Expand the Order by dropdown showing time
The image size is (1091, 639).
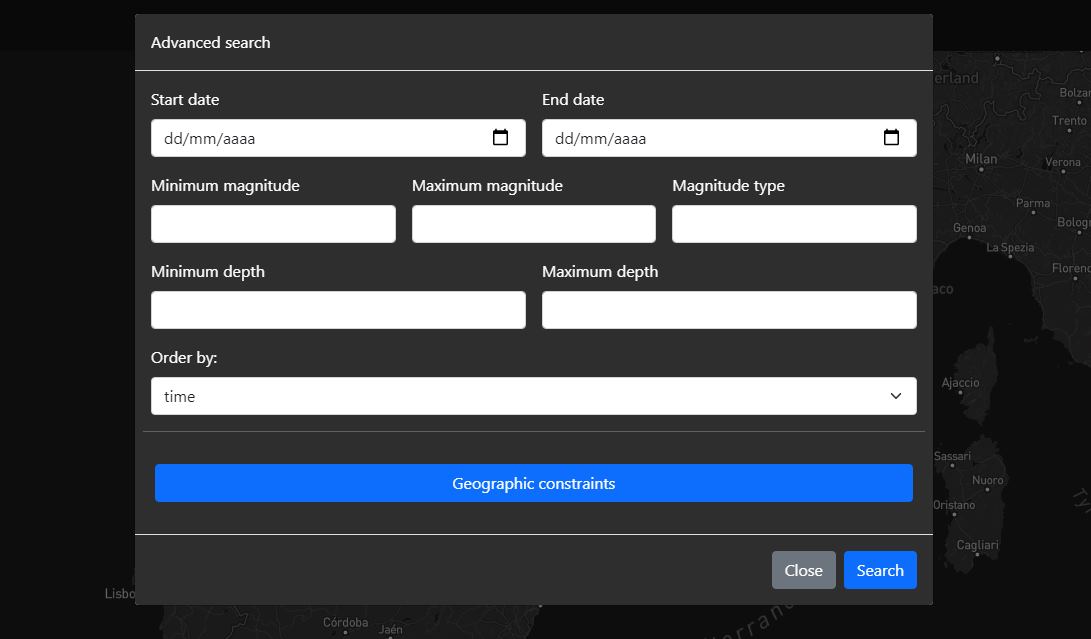click(x=533, y=396)
